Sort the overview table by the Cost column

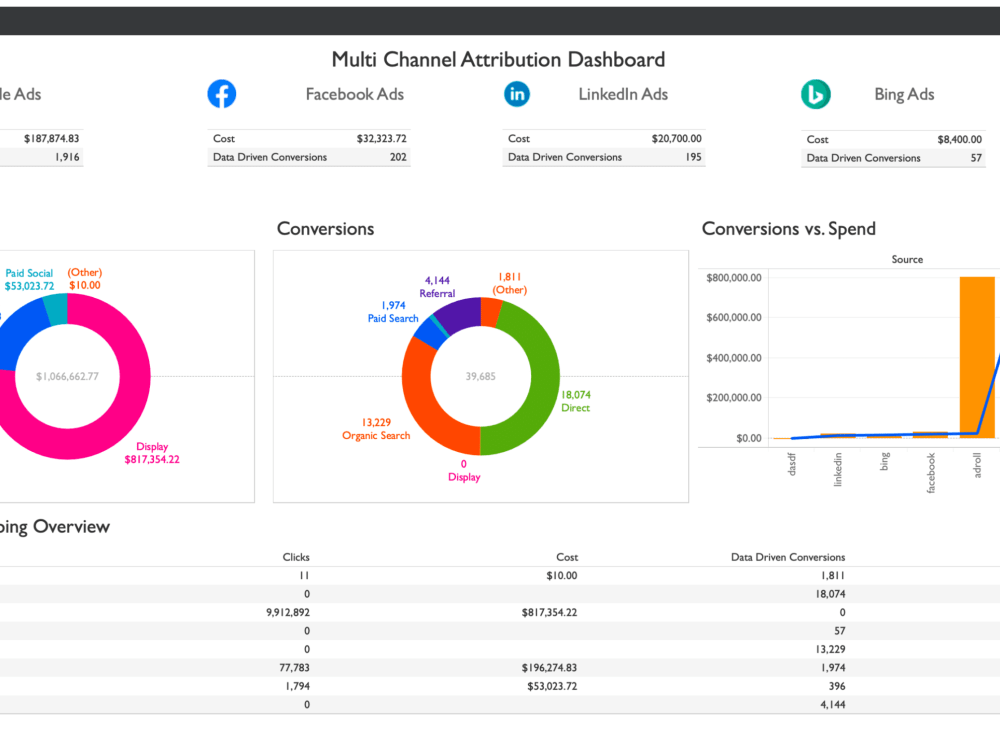pos(567,557)
